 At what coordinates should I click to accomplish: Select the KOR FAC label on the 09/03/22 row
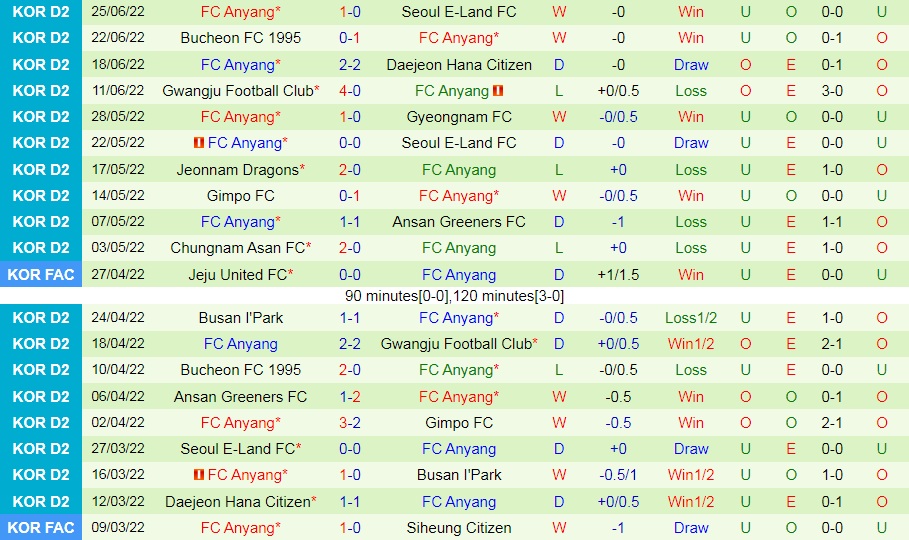pos(42,528)
